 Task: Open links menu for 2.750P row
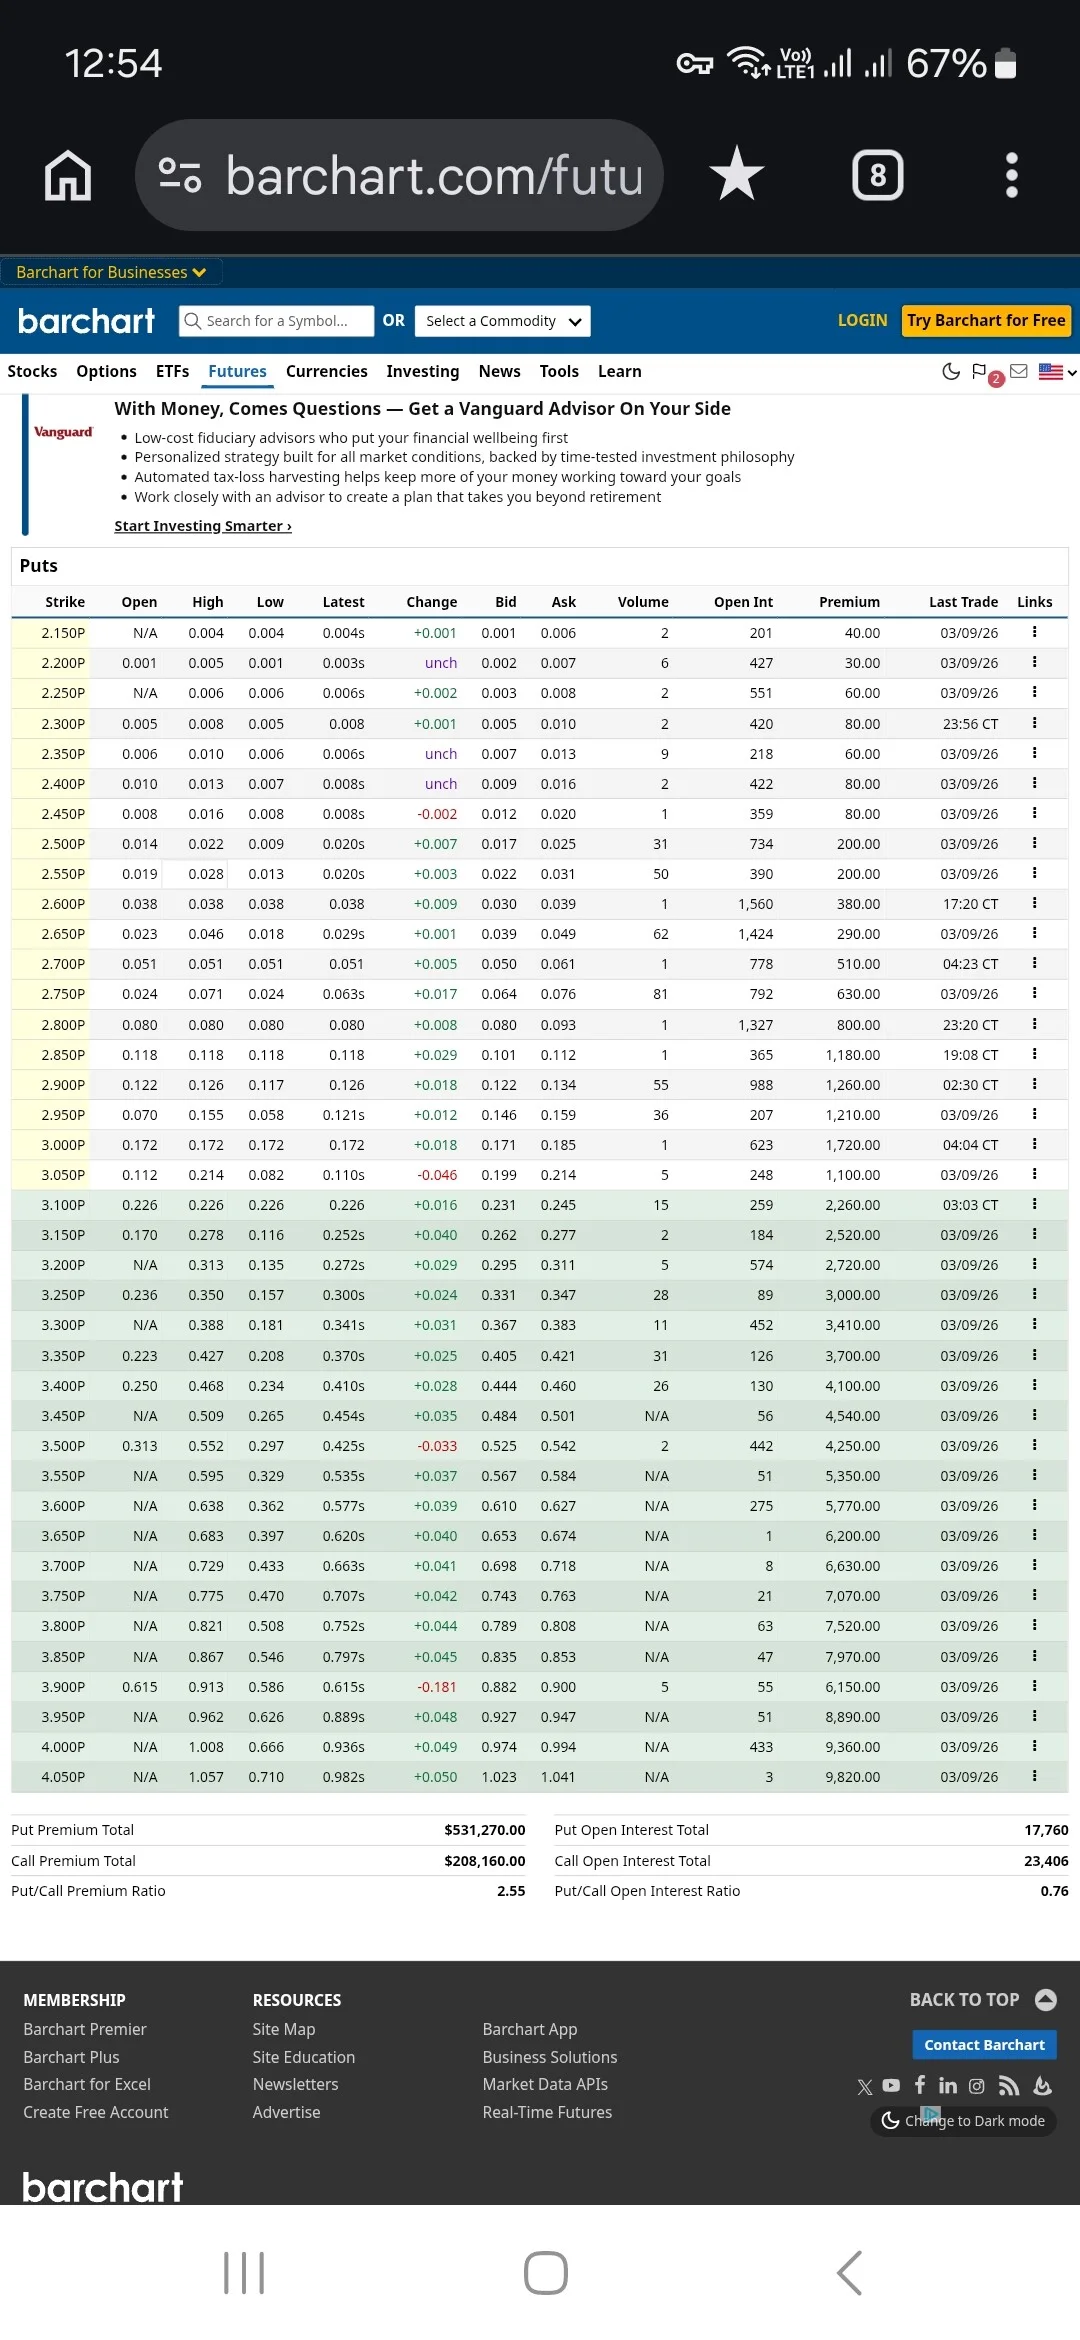click(1034, 993)
